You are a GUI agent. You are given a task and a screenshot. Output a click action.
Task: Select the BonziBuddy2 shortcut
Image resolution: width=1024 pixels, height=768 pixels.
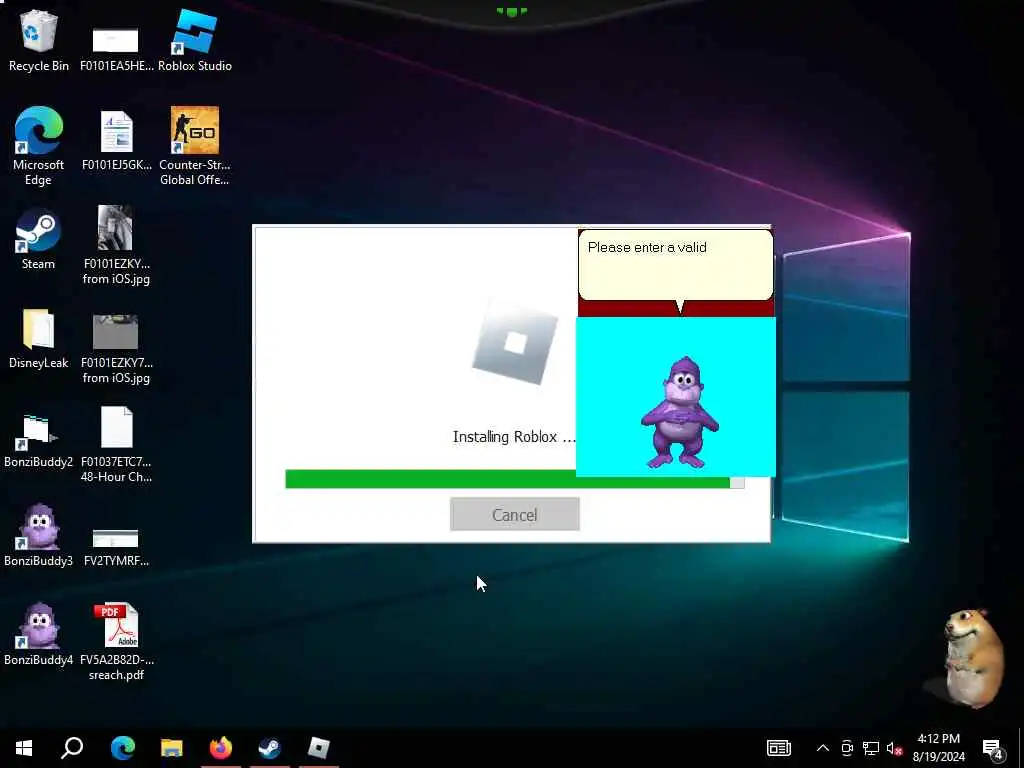pos(38,441)
